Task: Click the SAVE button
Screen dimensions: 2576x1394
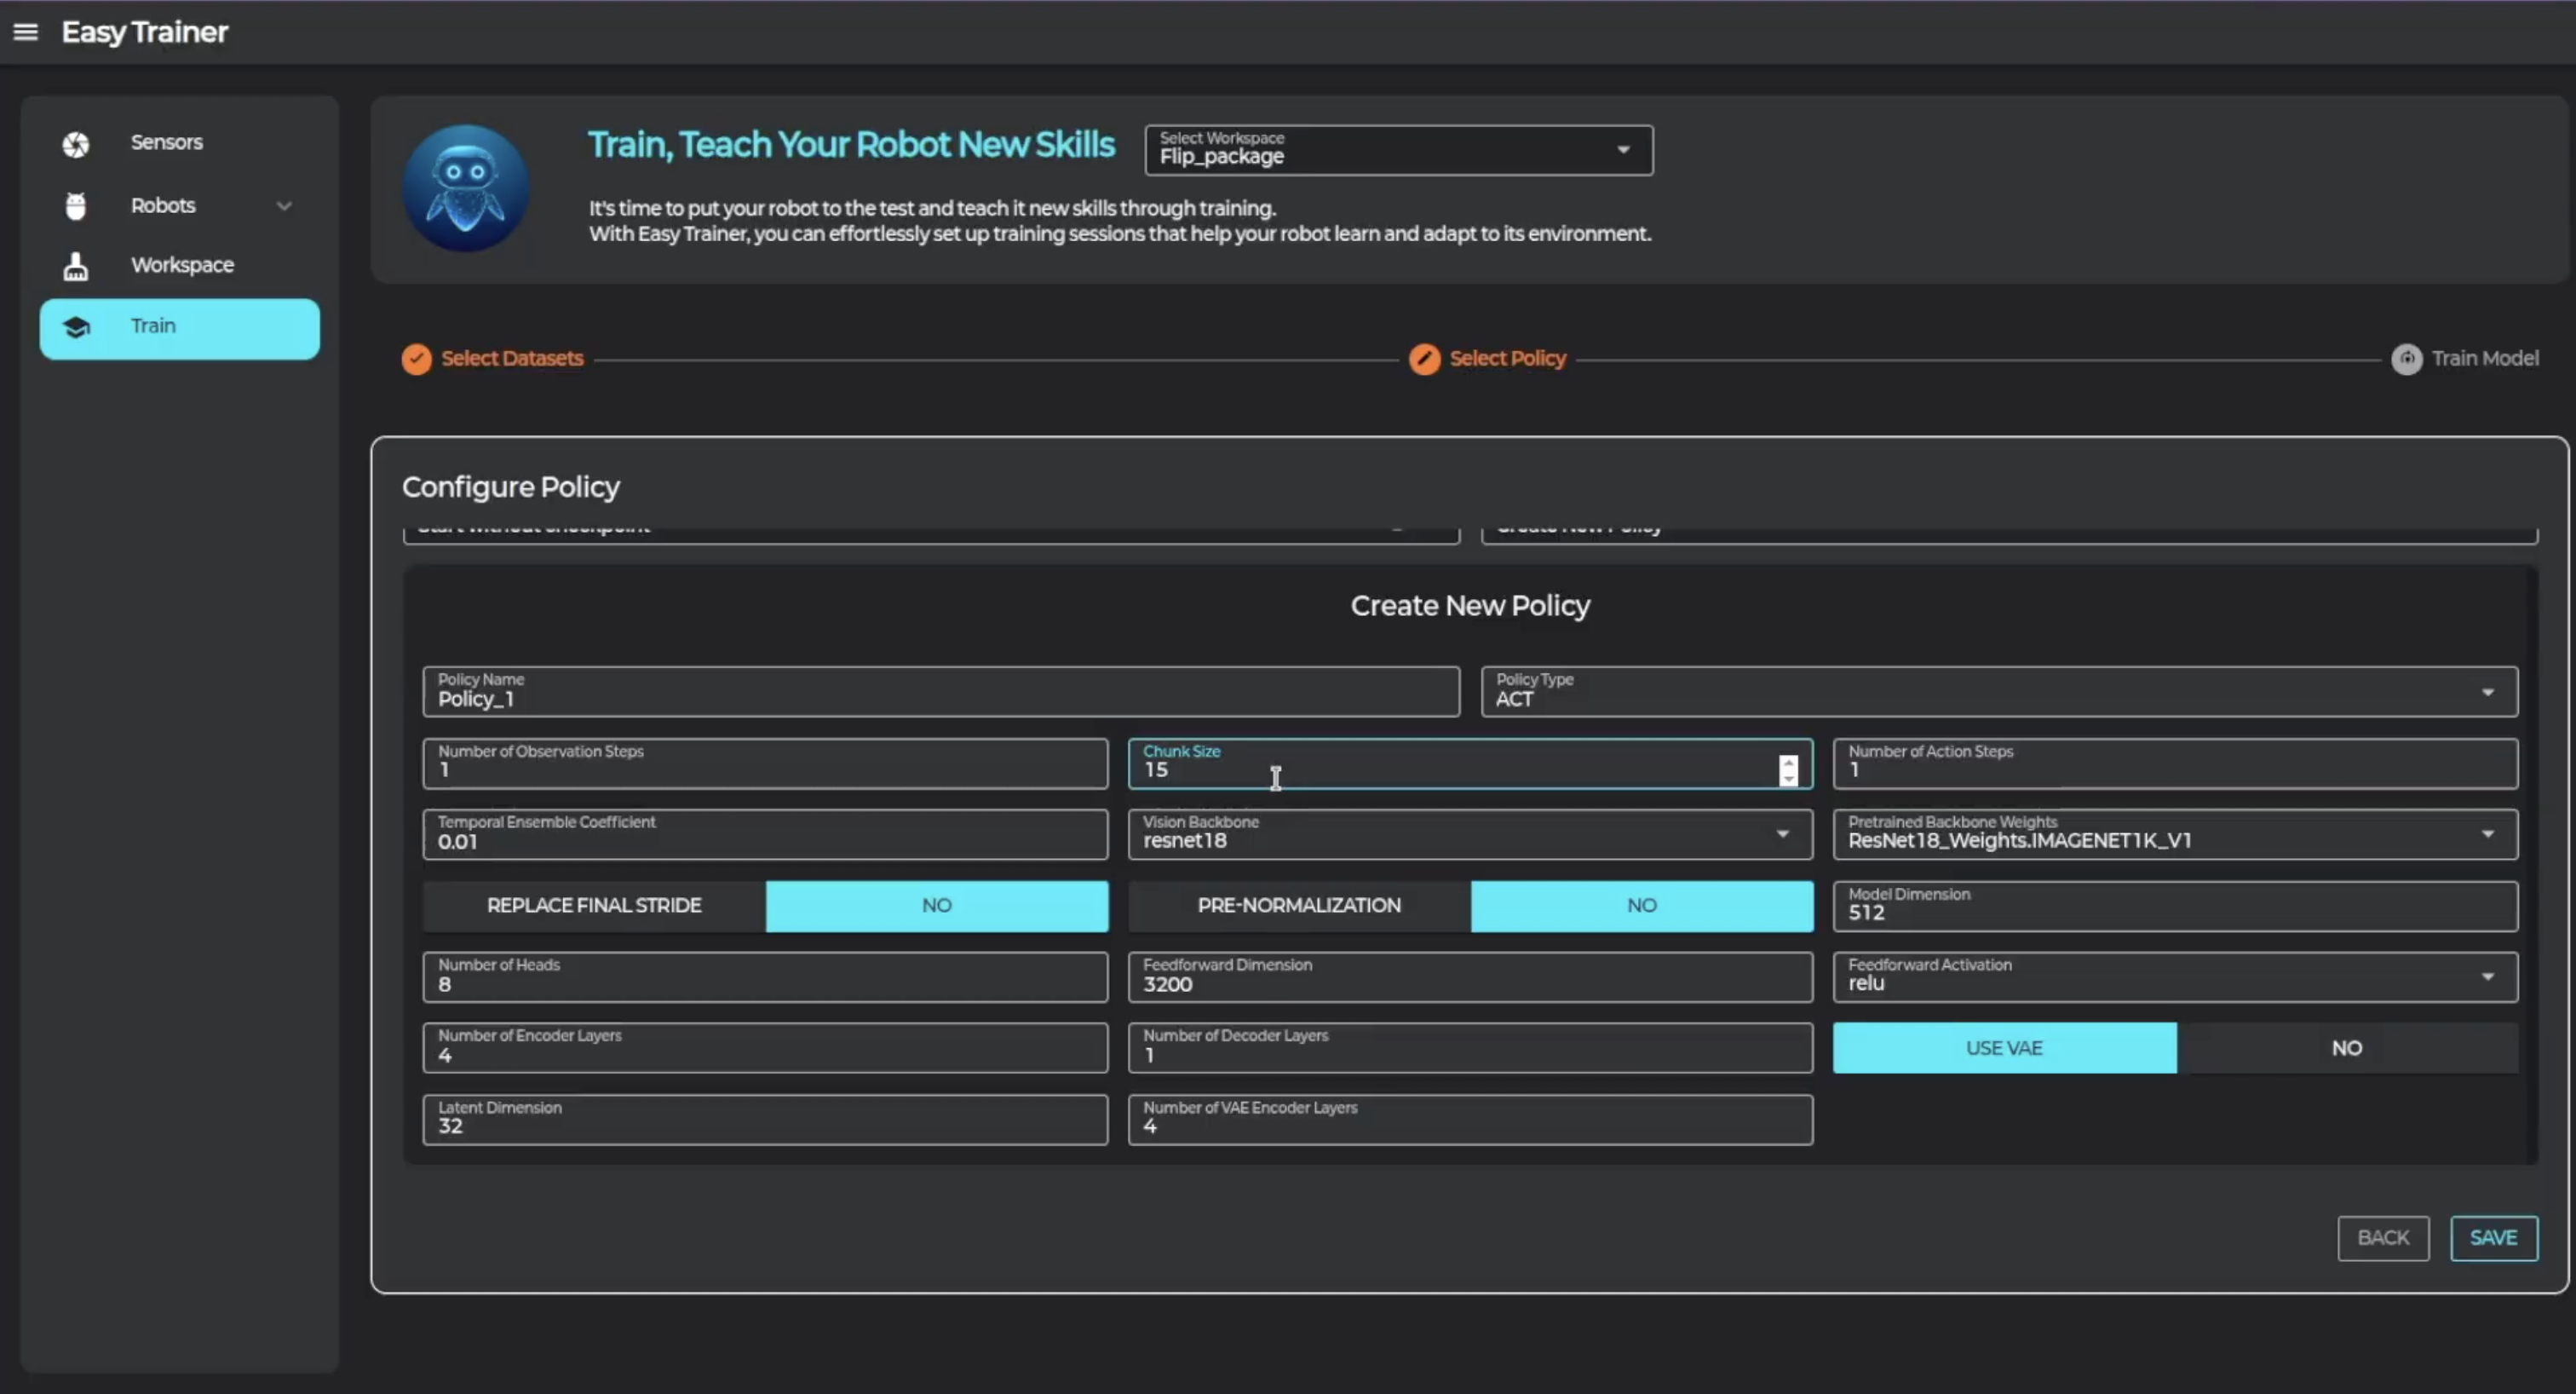Action: pyautogui.click(x=2493, y=1238)
